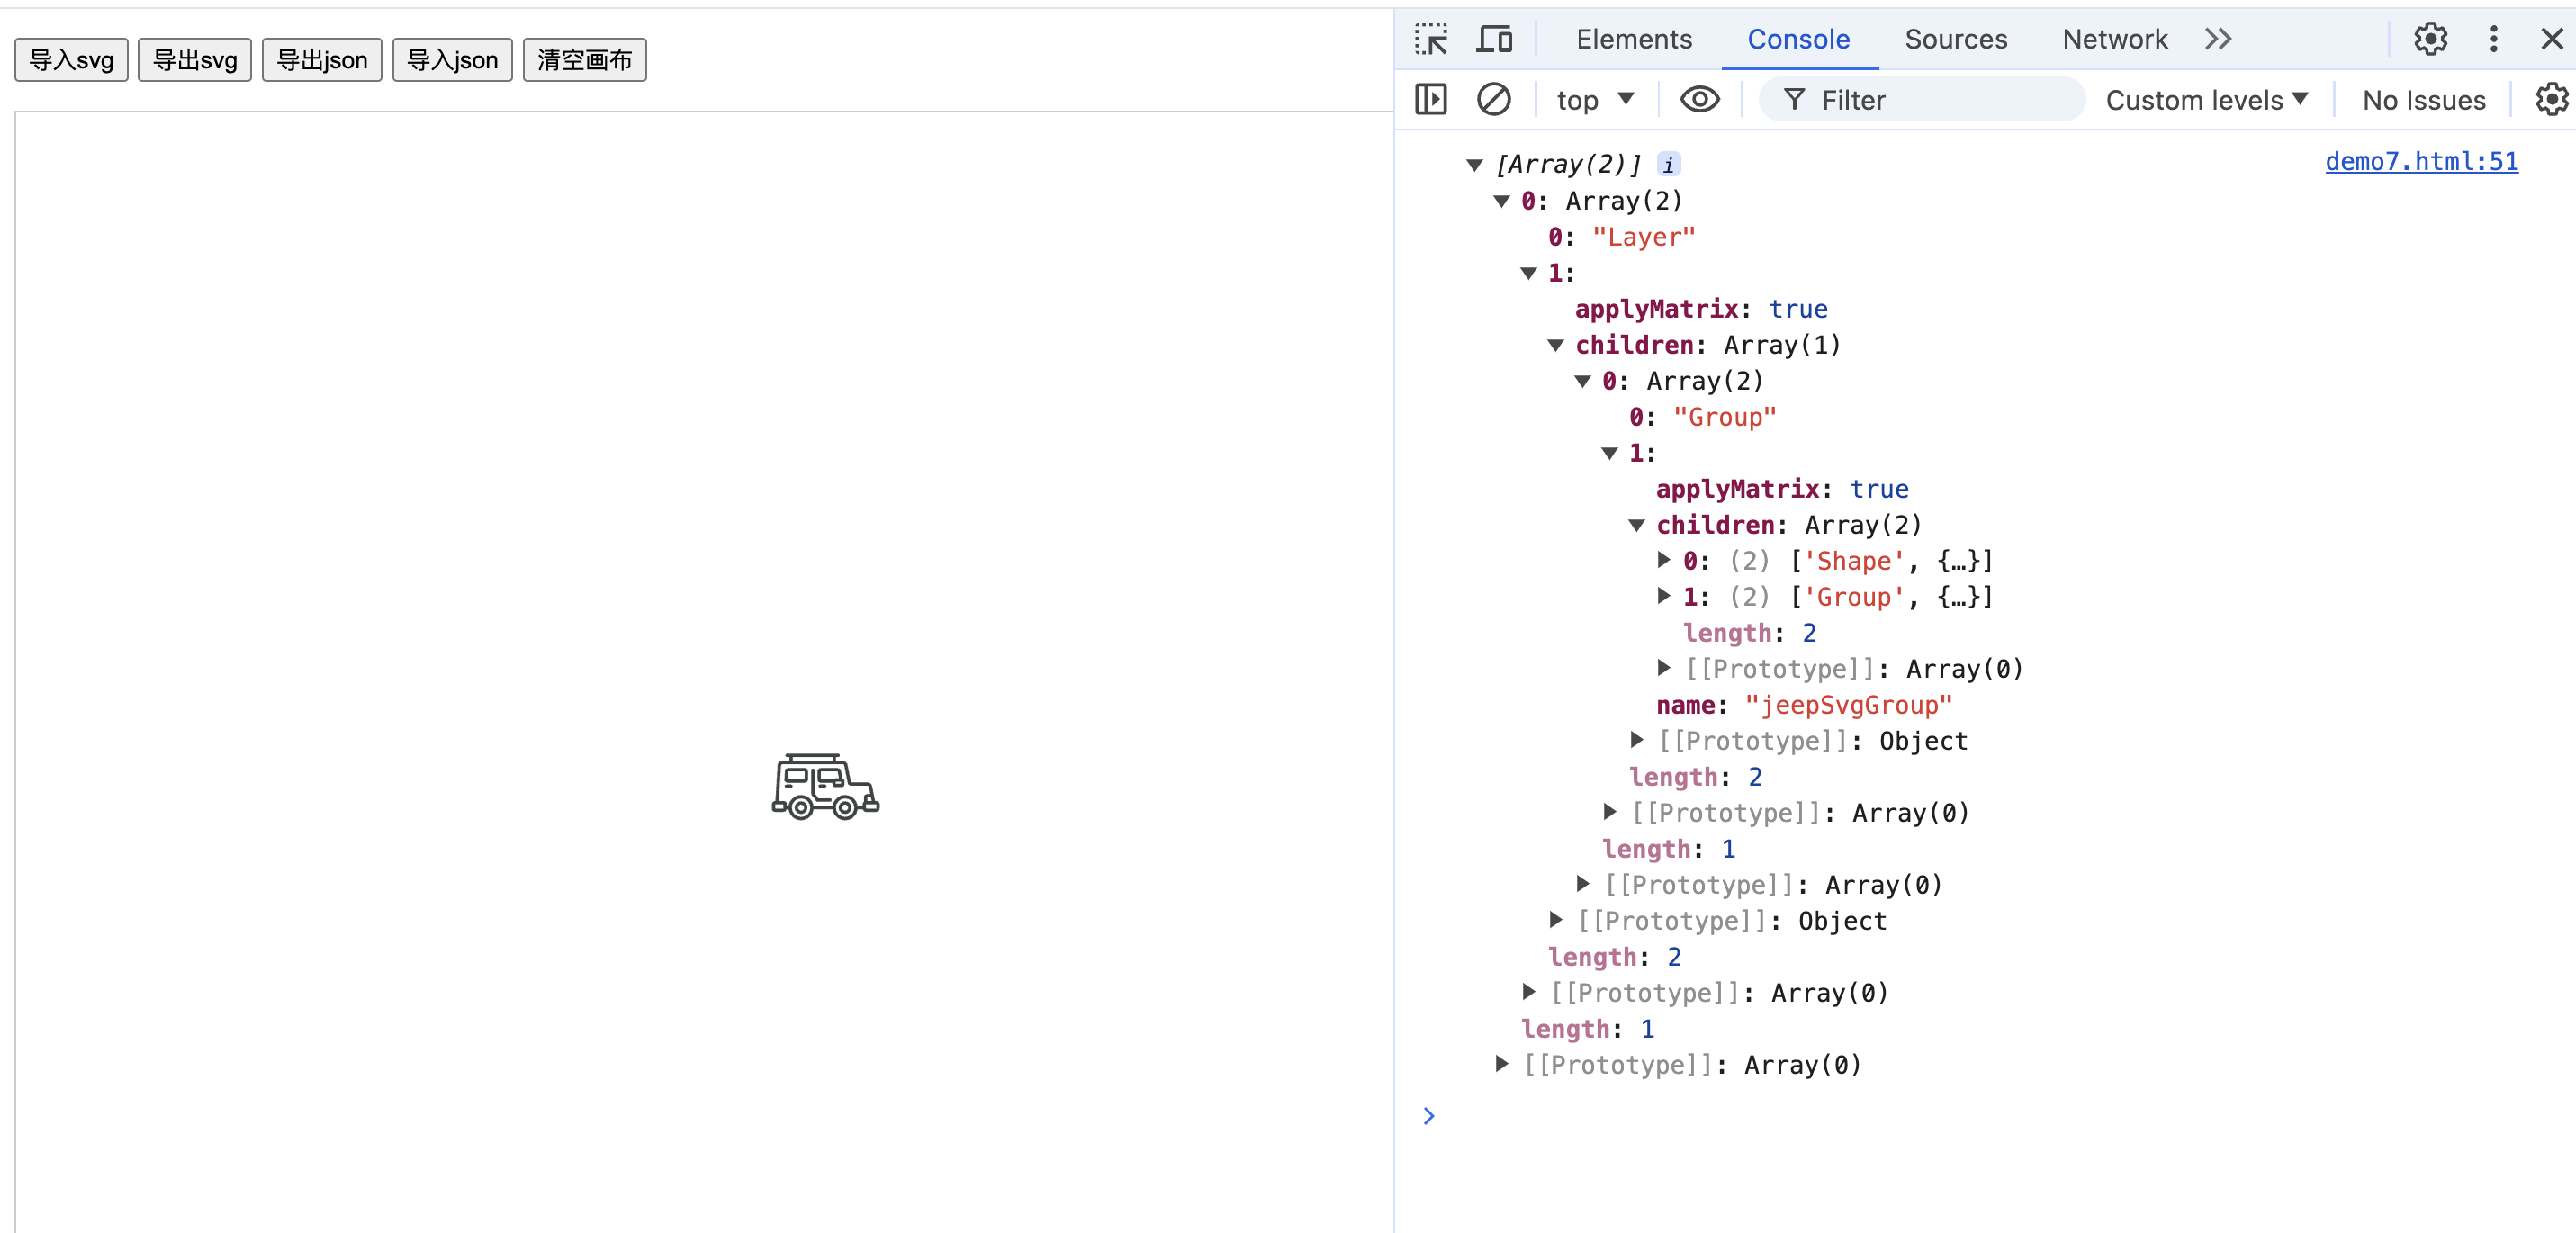Toggle the eye visibility icon in Console
2576x1233 pixels.
point(1698,102)
